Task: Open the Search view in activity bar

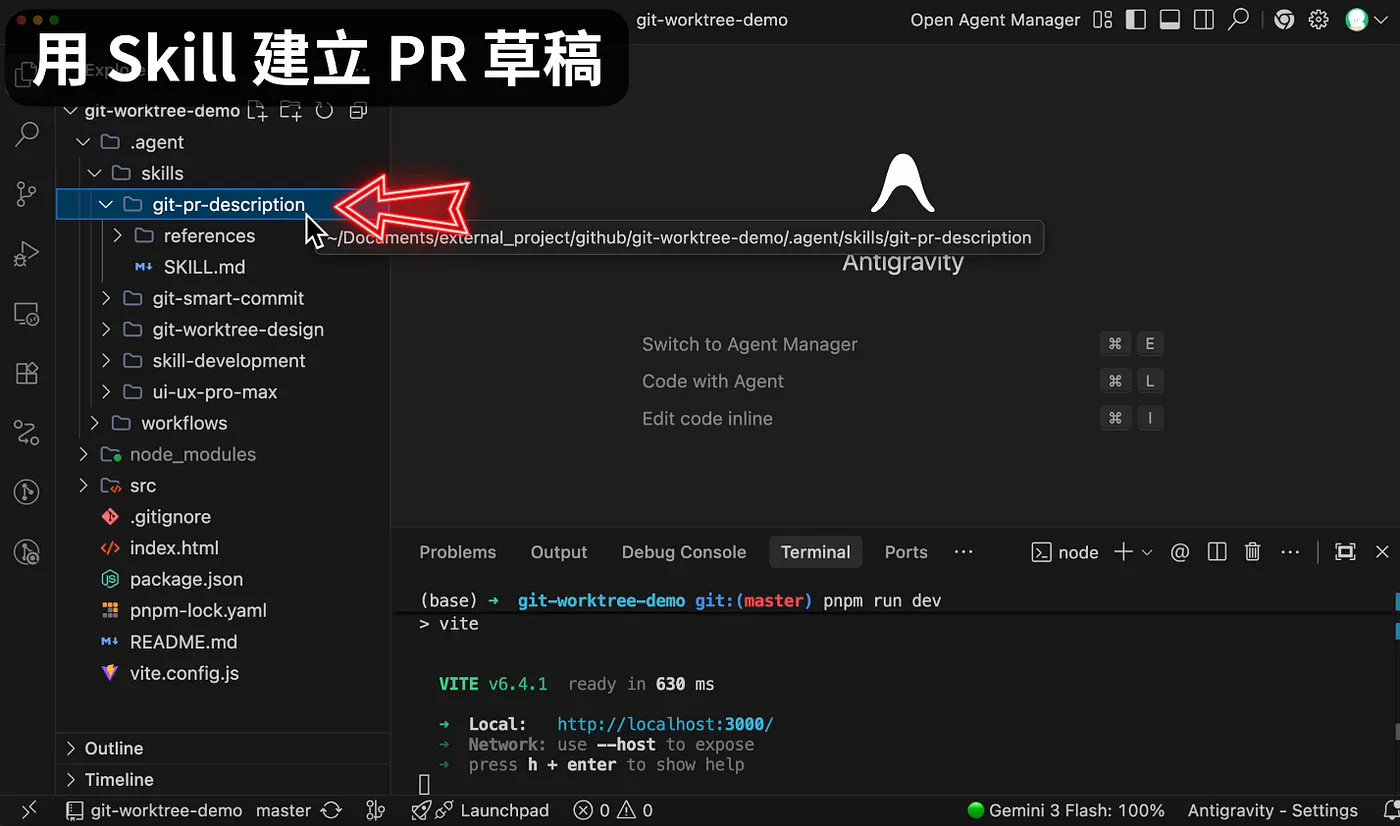Action: point(27,134)
